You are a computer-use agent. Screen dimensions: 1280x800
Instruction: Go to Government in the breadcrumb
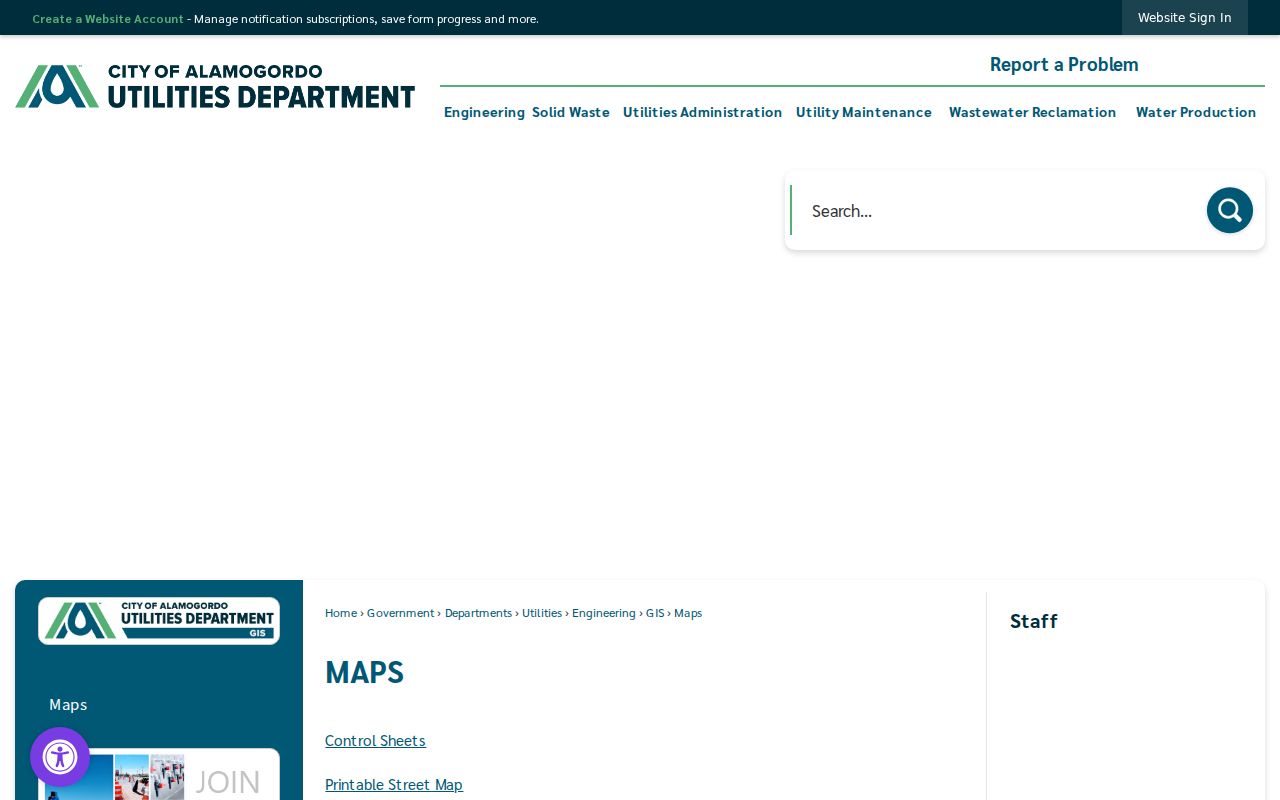pyautogui.click(x=400, y=613)
